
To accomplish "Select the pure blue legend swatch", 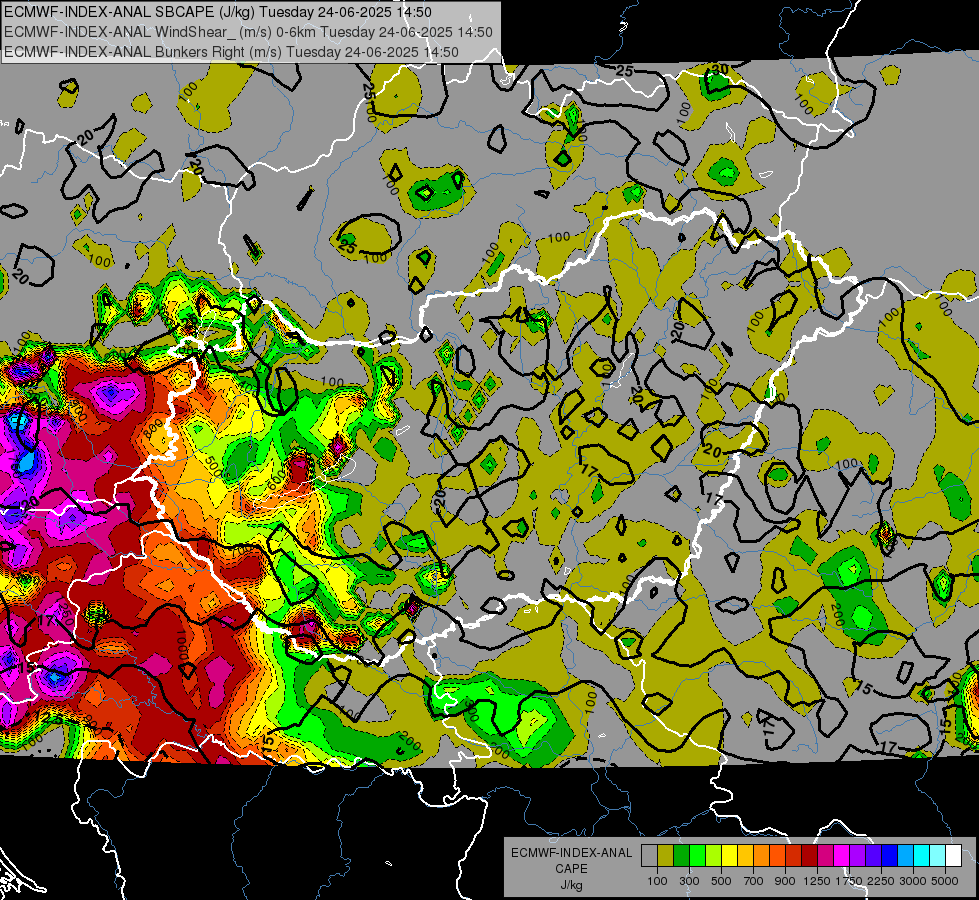I will [889, 856].
